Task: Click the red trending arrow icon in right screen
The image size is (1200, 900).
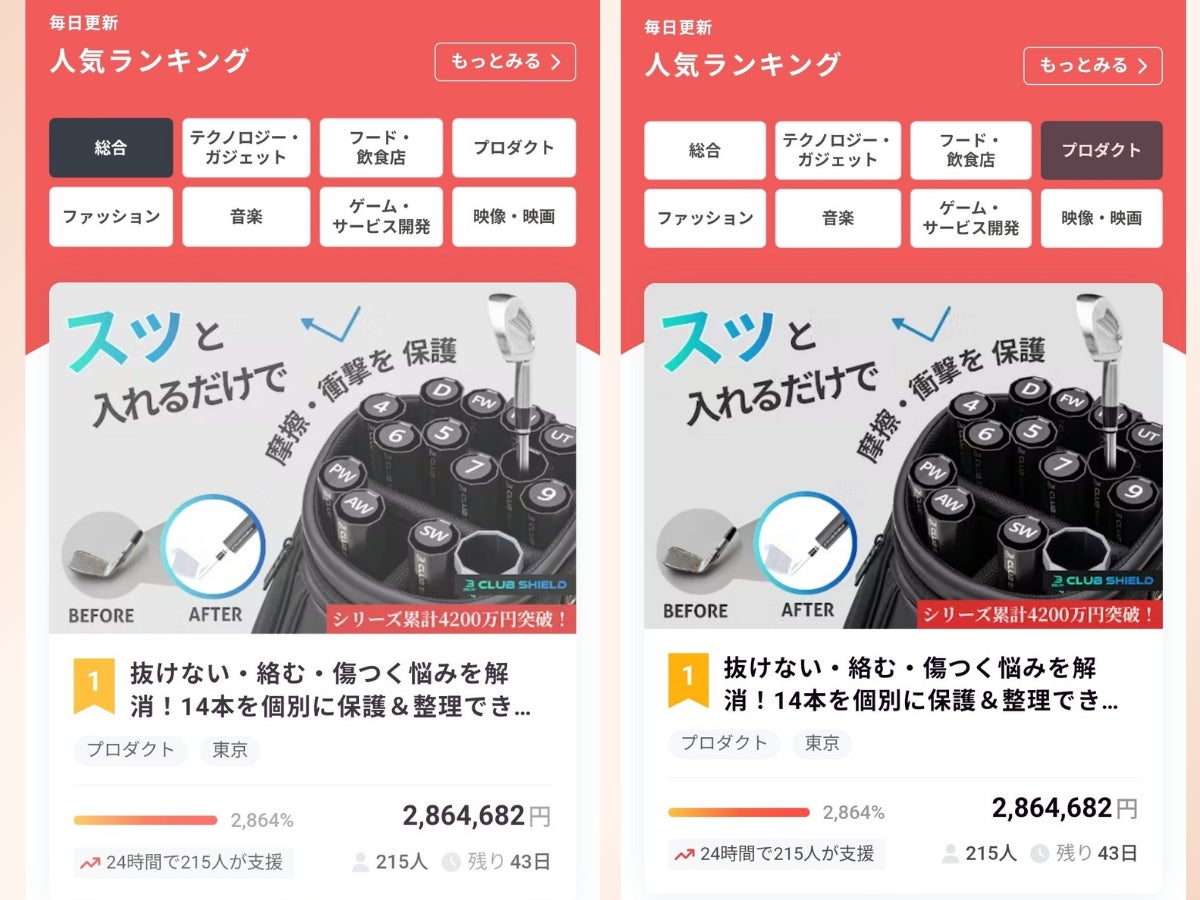Action: pos(684,854)
